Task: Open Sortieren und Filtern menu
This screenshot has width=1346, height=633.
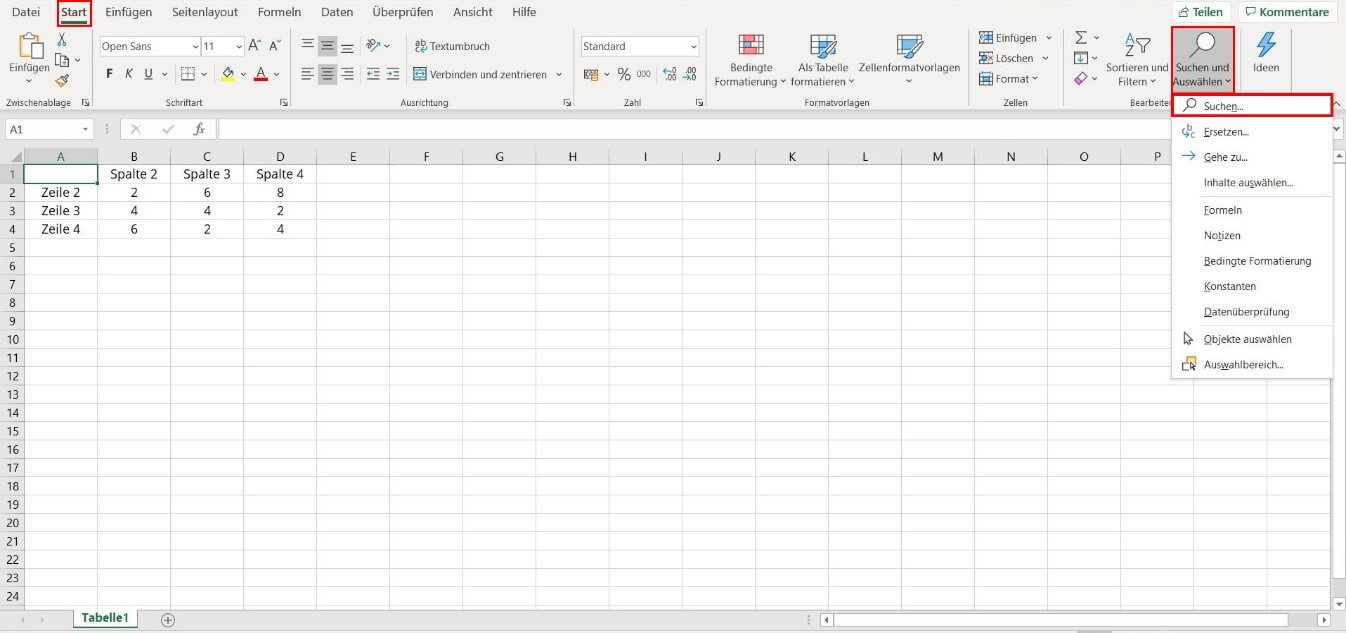Action: point(1137,60)
